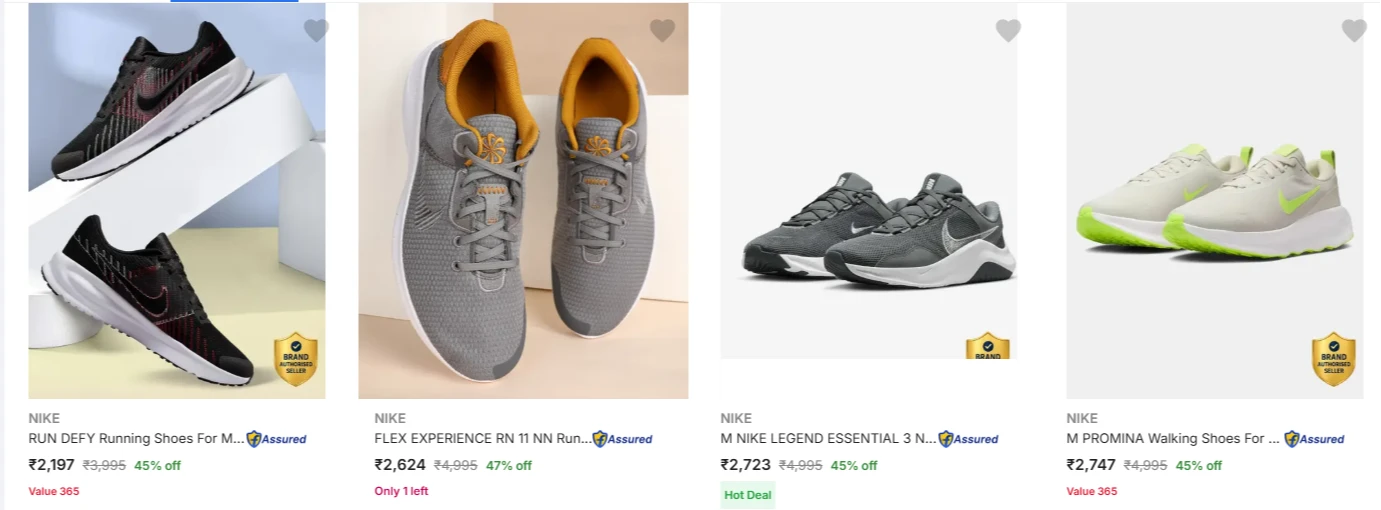Favorite the NIKE LEGEND ESSENTIAL 3 shoes via the heart icon
This screenshot has height=510, width=1381.
[1008, 31]
